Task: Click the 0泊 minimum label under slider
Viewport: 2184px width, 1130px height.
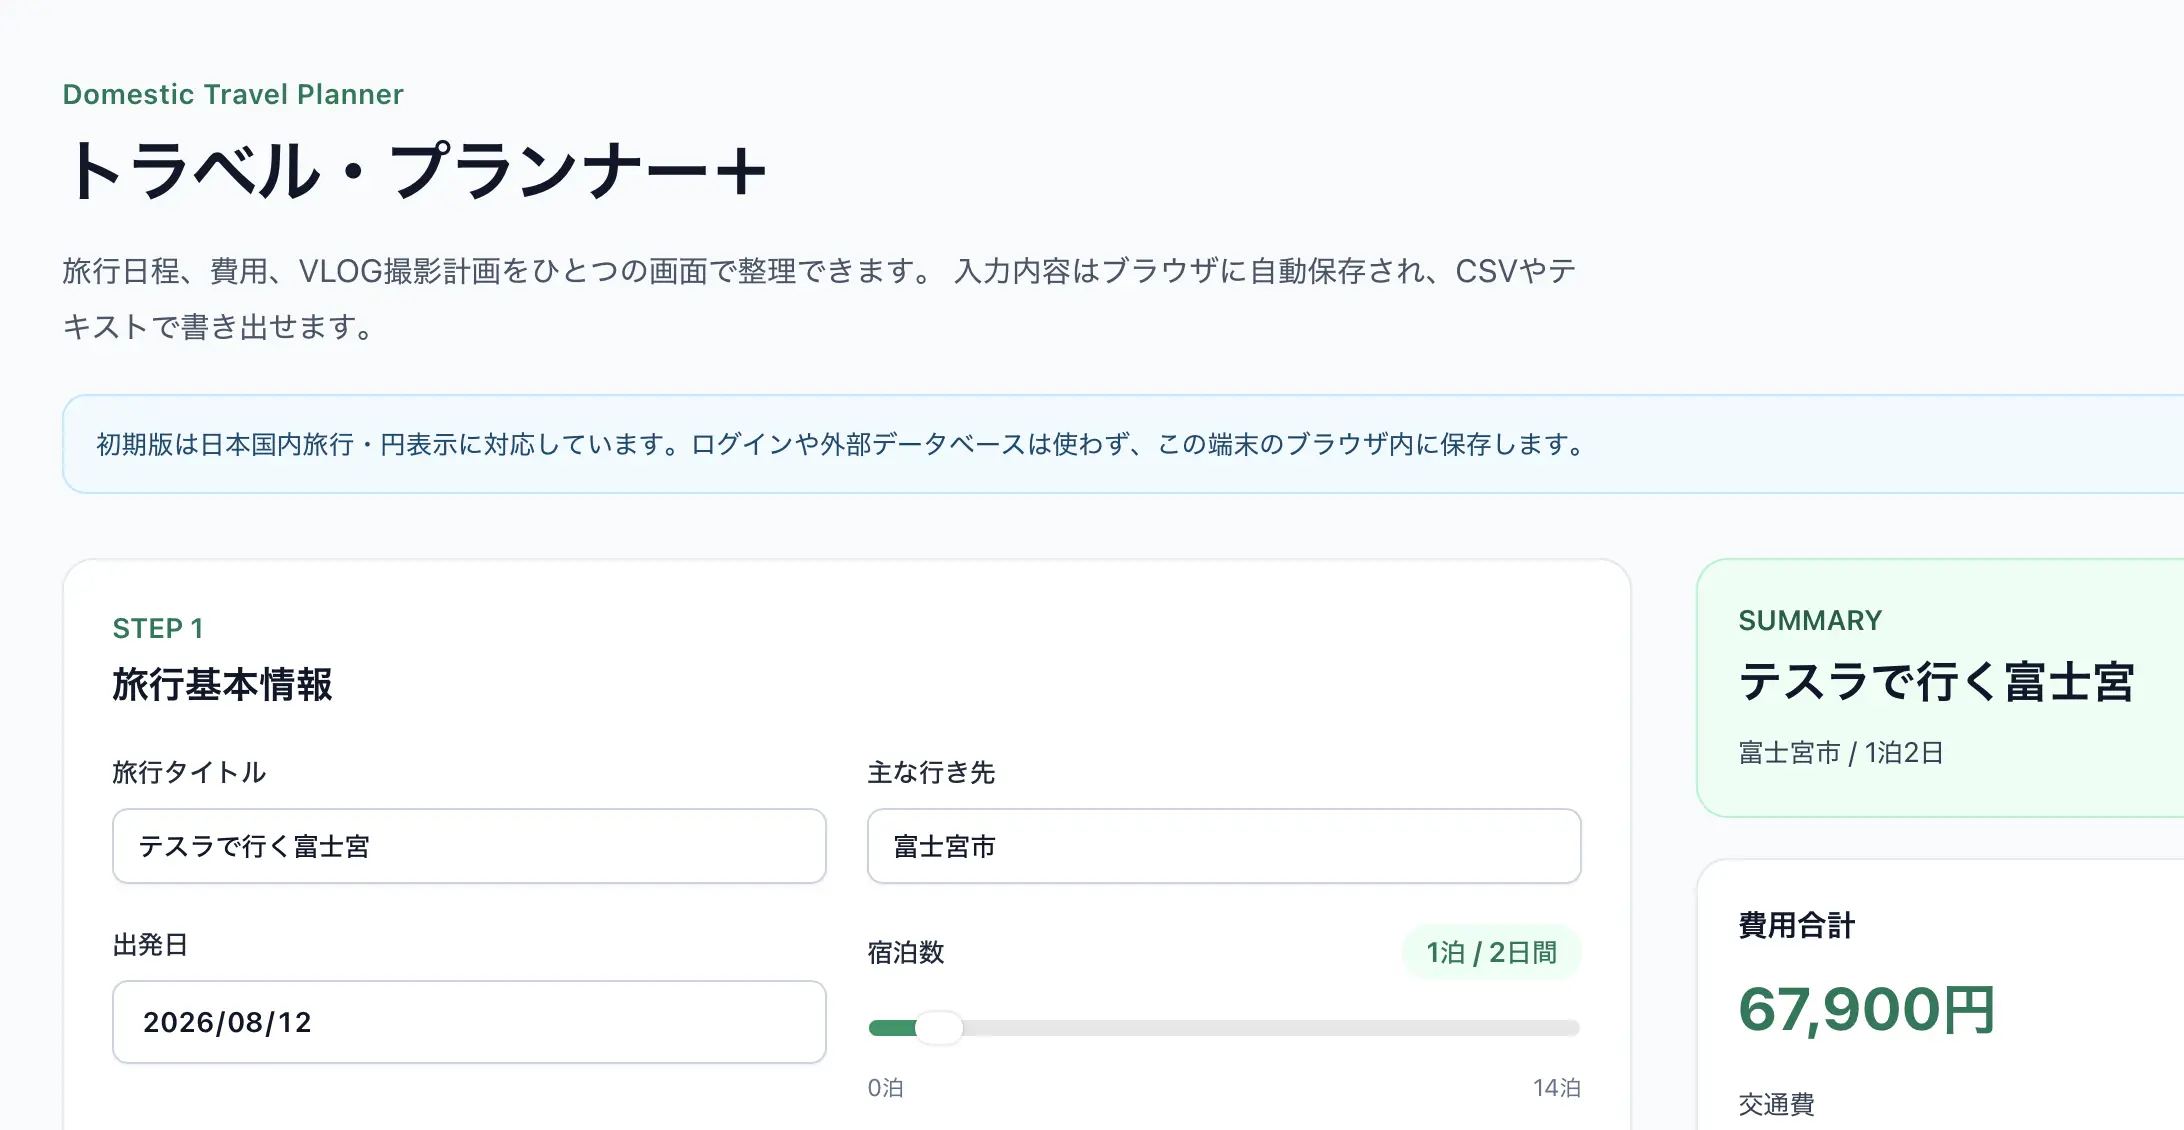Action: pos(885,1088)
